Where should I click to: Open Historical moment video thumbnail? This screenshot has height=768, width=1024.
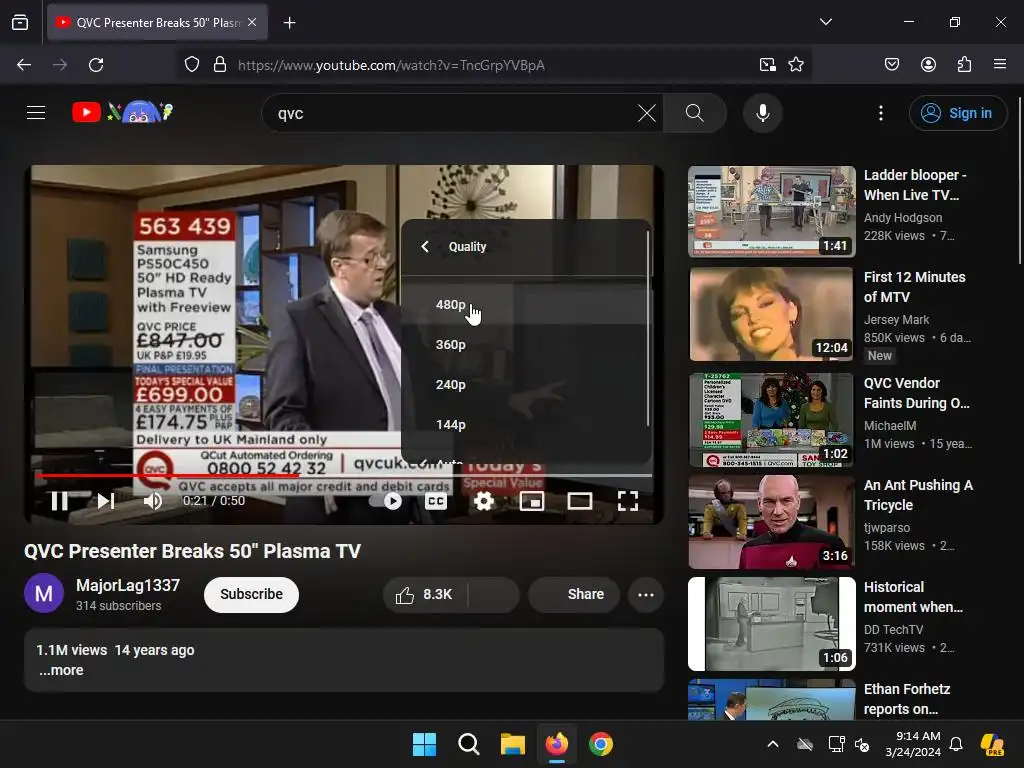[x=771, y=624]
